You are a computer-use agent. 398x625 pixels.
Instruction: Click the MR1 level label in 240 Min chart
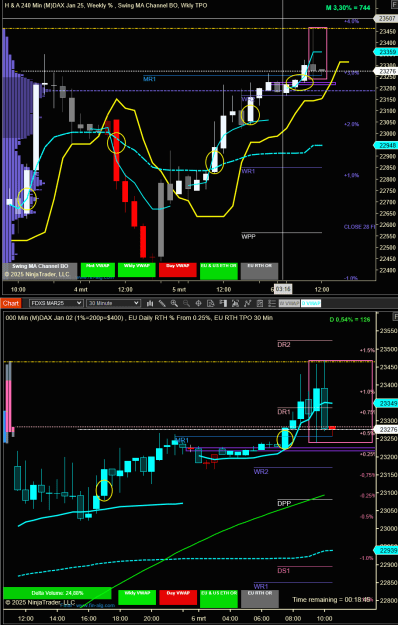[x=149, y=79]
